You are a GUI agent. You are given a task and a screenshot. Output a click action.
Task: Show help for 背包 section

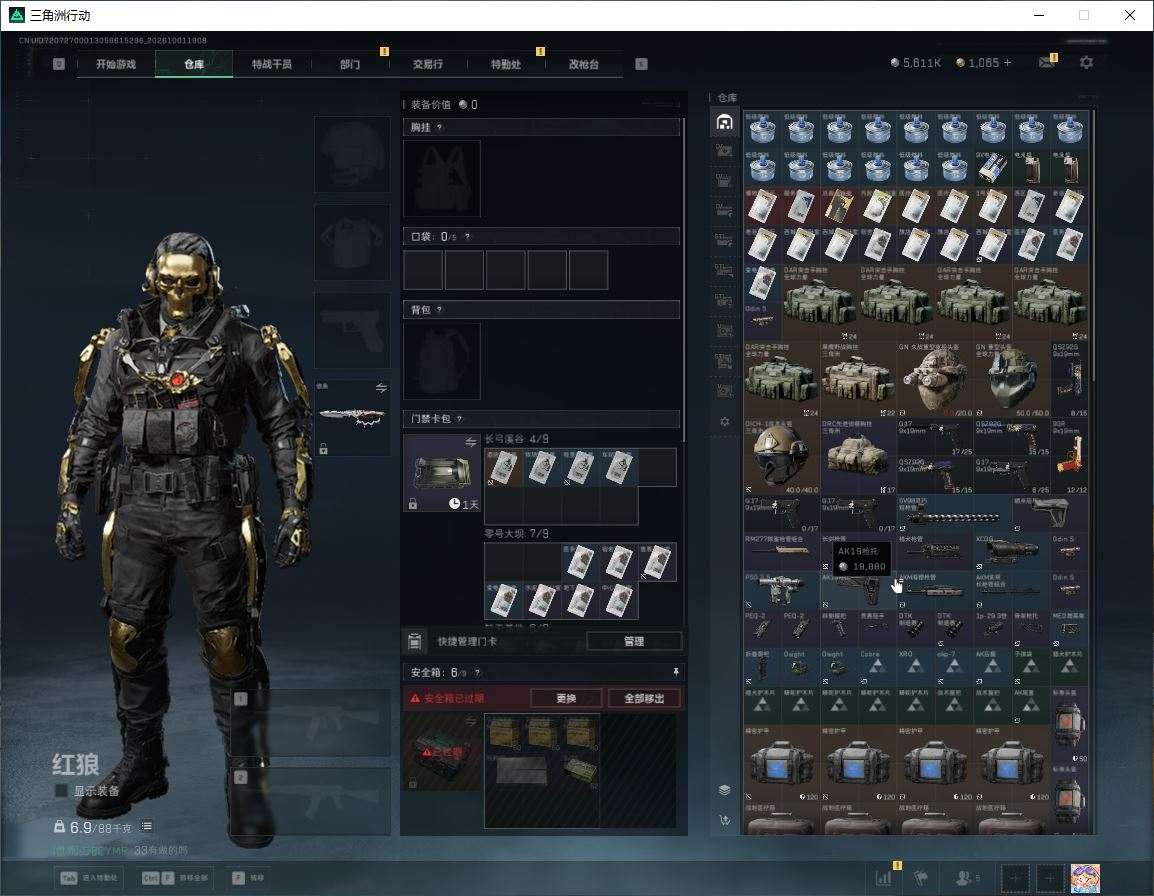[439, 310]
